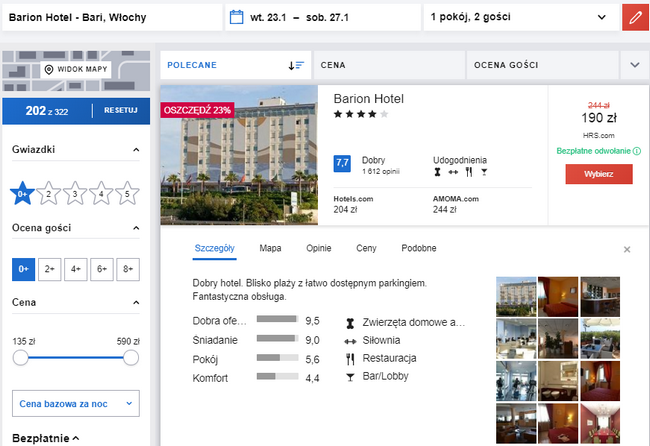
Task: Click the main Barion Hotel photo
Action: point(239,155)
